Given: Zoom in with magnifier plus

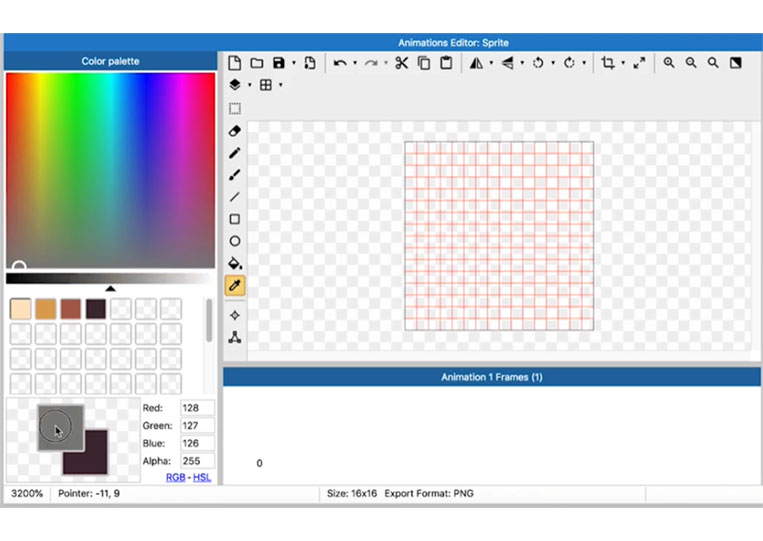Looking at the screenshot, I should (669, 63).
